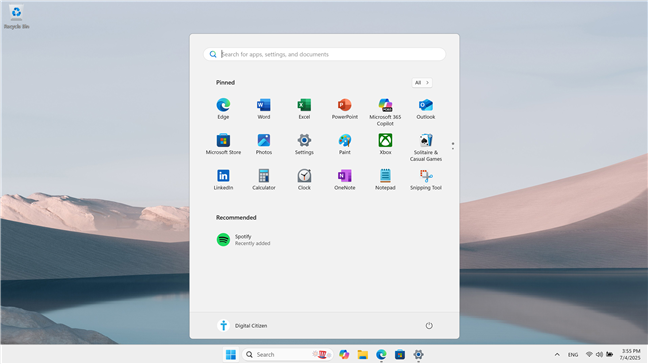Open Edge from the taskbar
Image resolution: width=648 pixels, height=364 pixels.
pyautogui.click(x=381, y=354)
